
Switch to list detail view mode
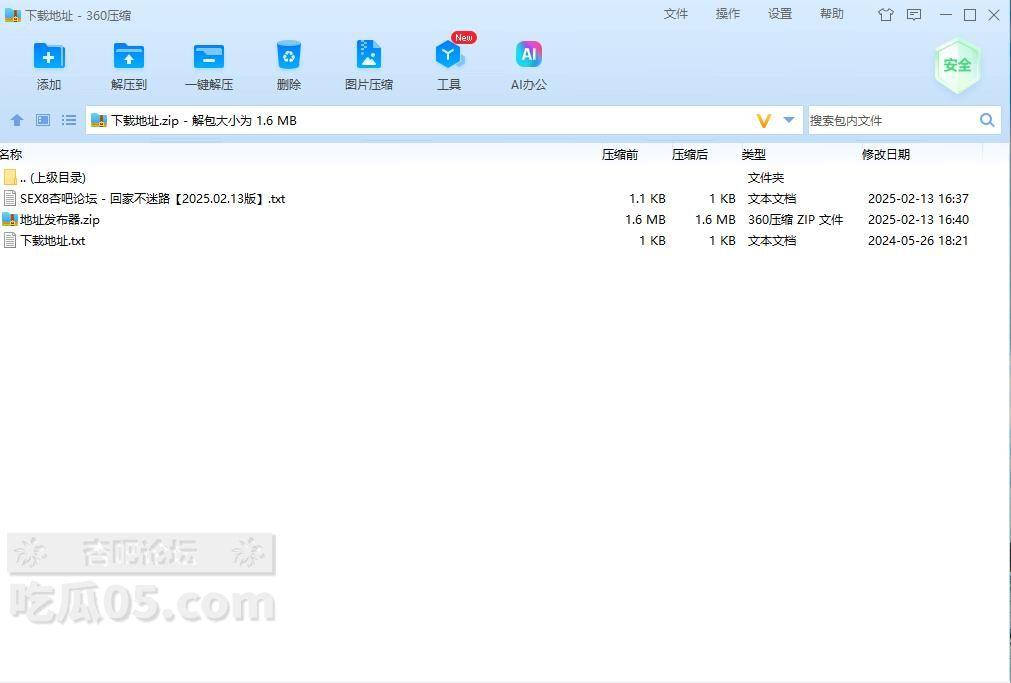pyautogui.click(x=69, y=120)
